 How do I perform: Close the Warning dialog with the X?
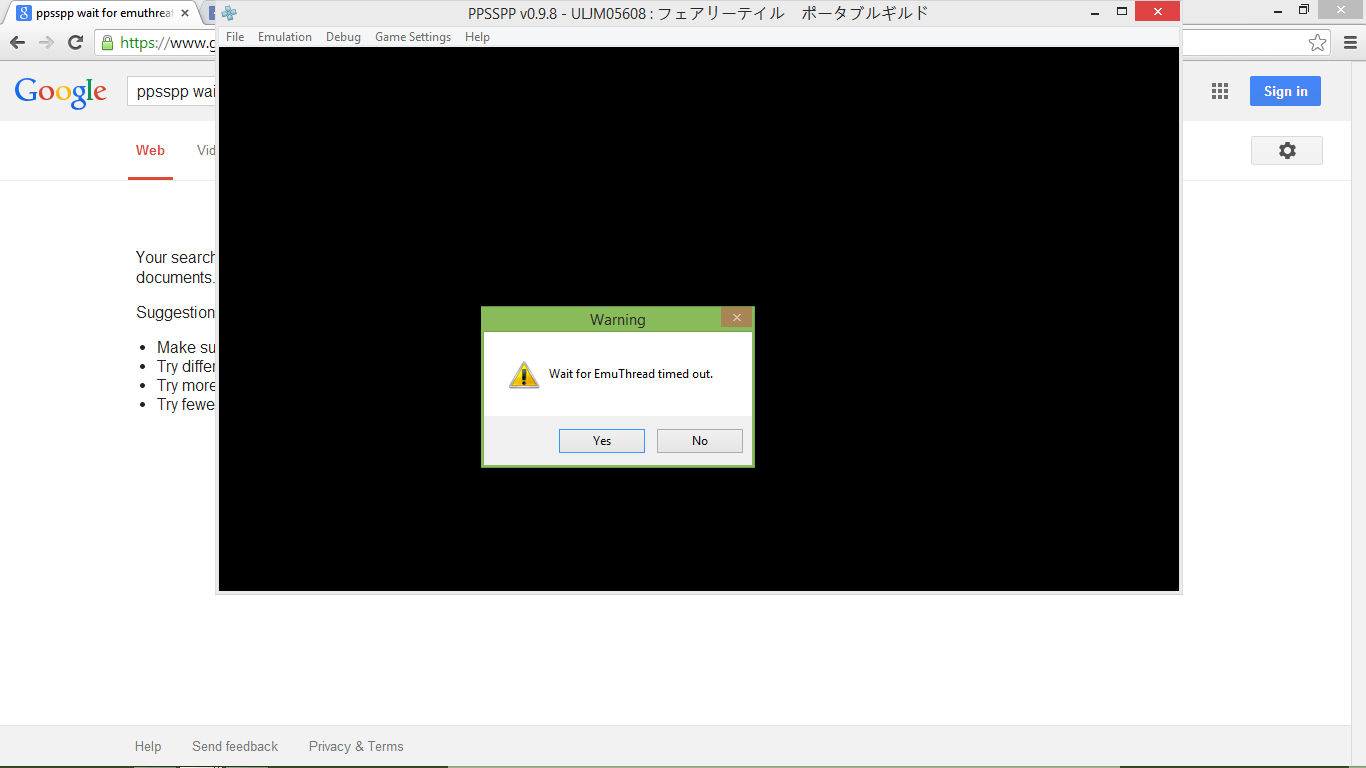point(736,318)
